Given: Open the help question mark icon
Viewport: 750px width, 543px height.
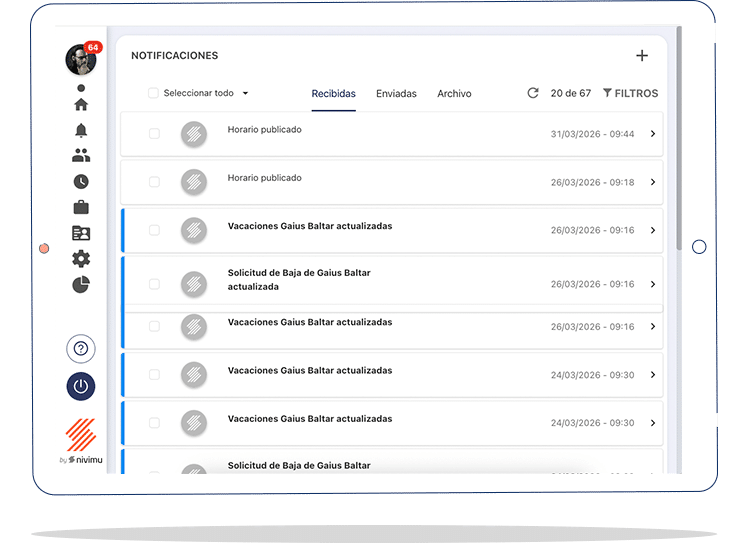Looking at the screenshot, I should pos(81,349).
